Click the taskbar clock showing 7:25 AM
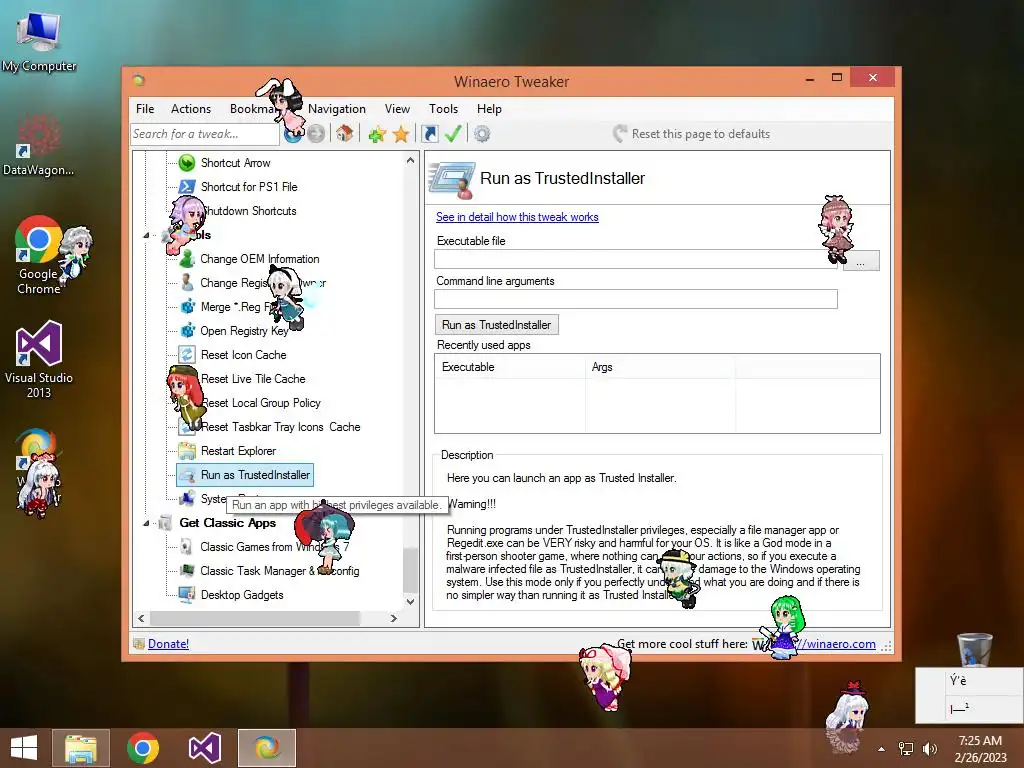Screen dimensions: 1024x768 pos(980,748)
